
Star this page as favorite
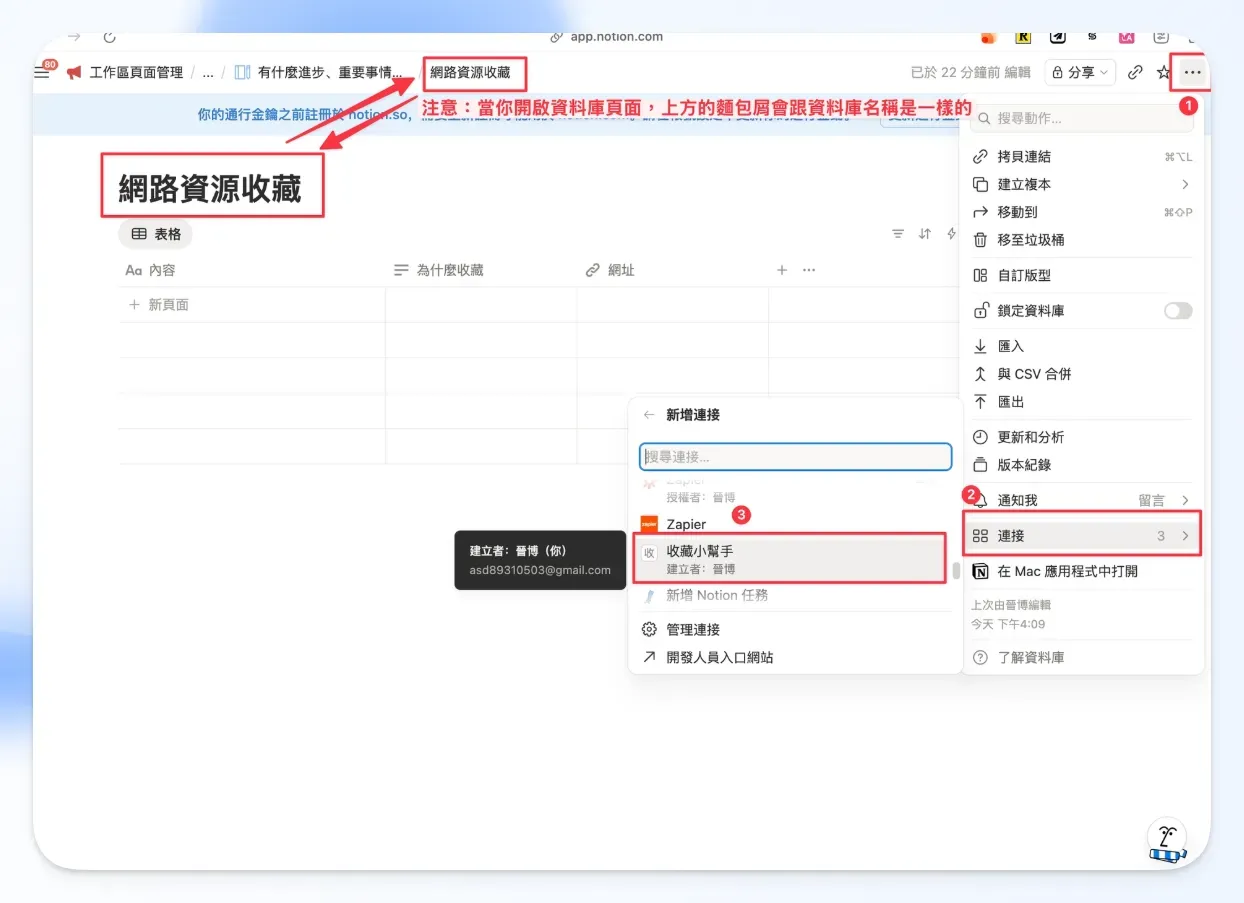point(1163,72)
